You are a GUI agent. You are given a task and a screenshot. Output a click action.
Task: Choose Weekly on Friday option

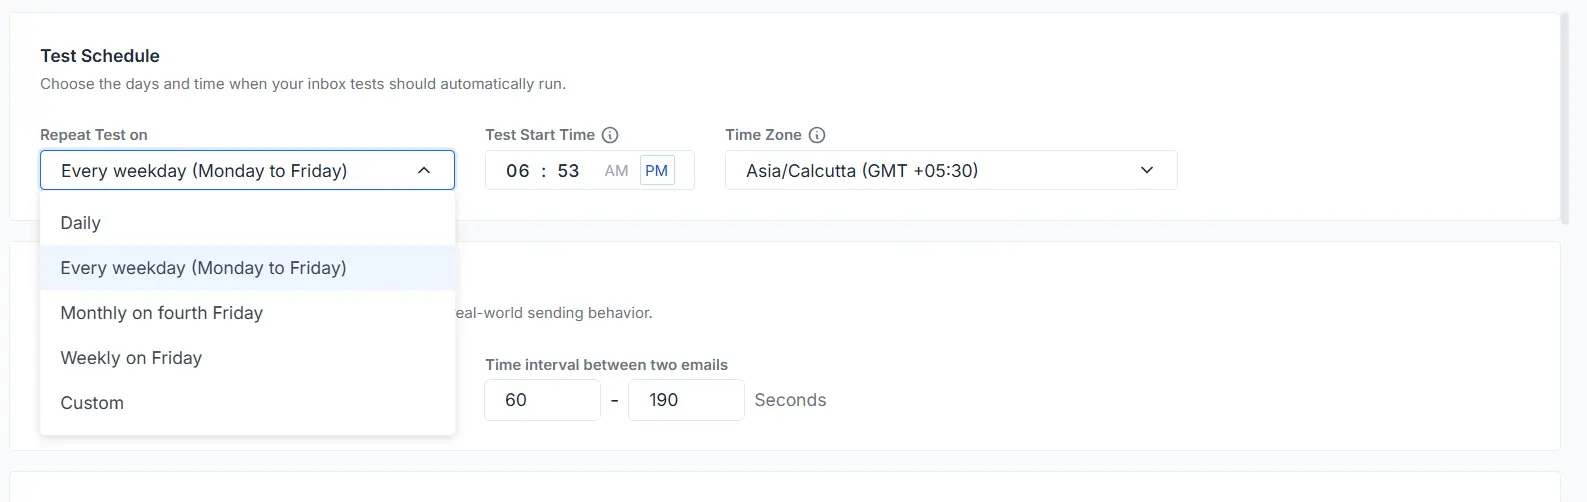[247, 358]
